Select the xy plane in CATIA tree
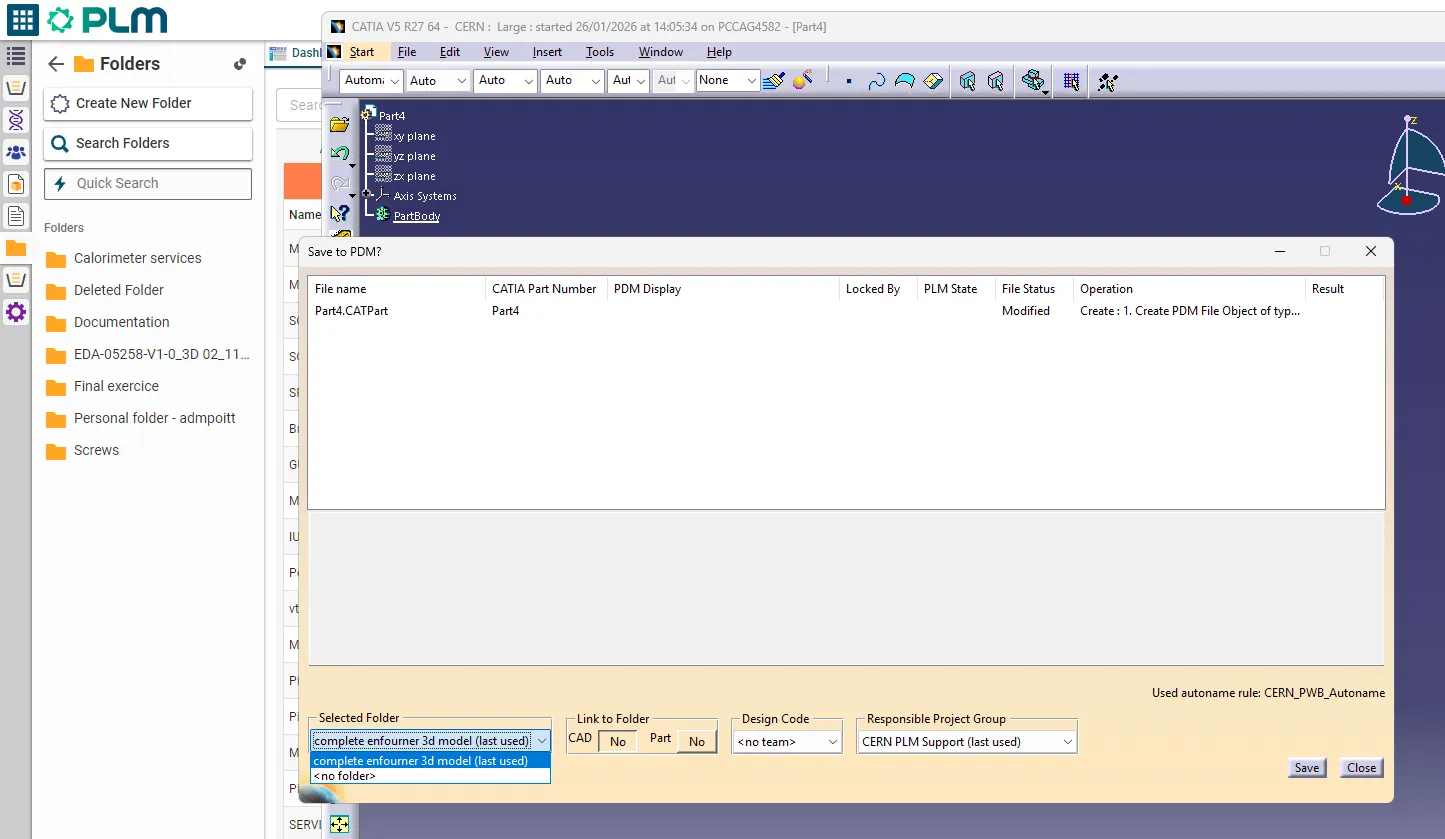Viewport: 1445px width, 839px height. click(414, 136)
